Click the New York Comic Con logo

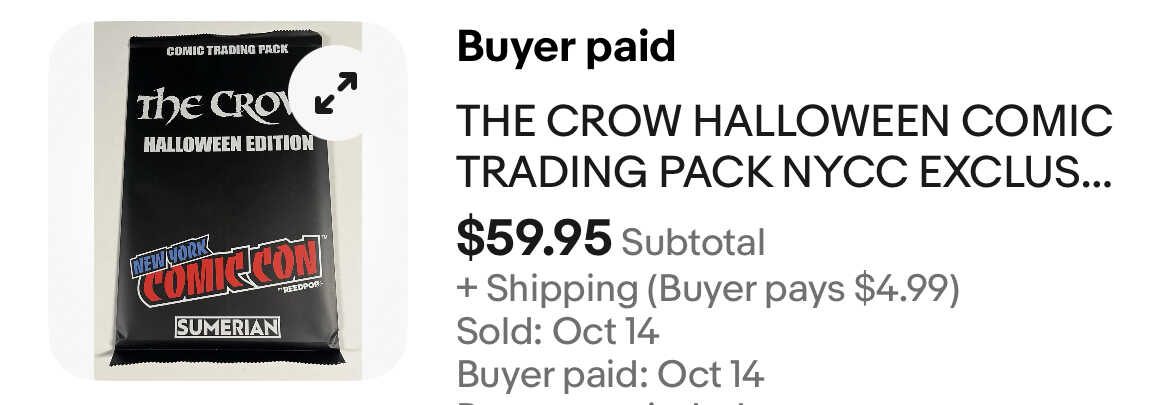227,270
